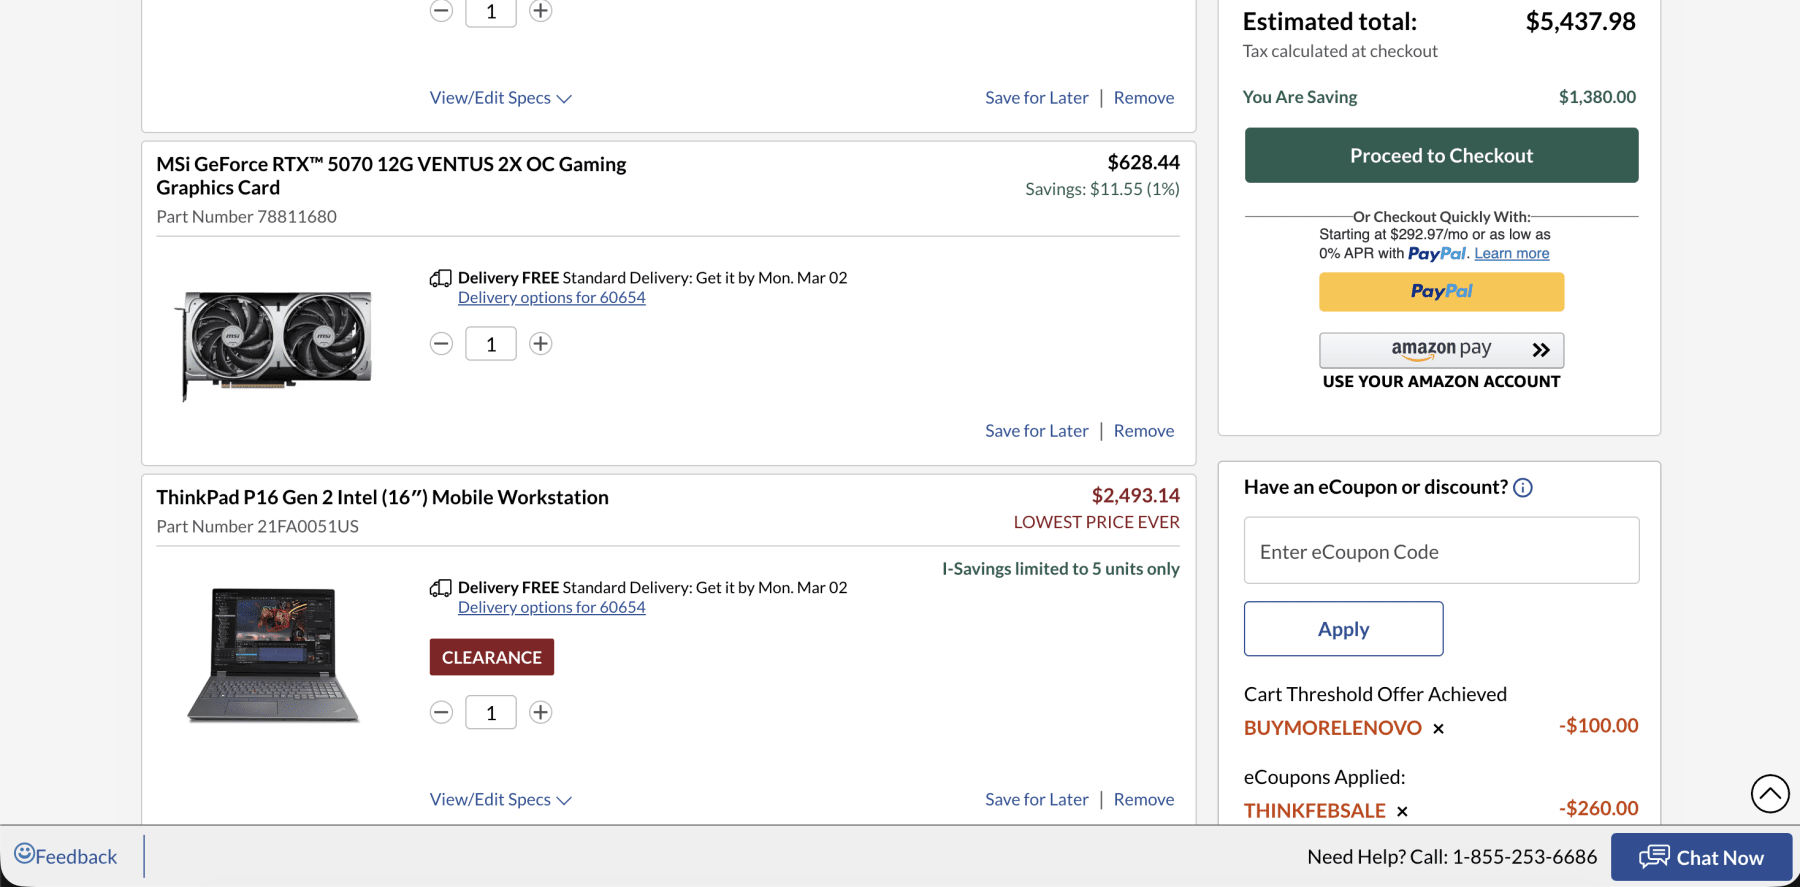Click the -$100.00 threshold discount amount

[x=1598, y=726]
